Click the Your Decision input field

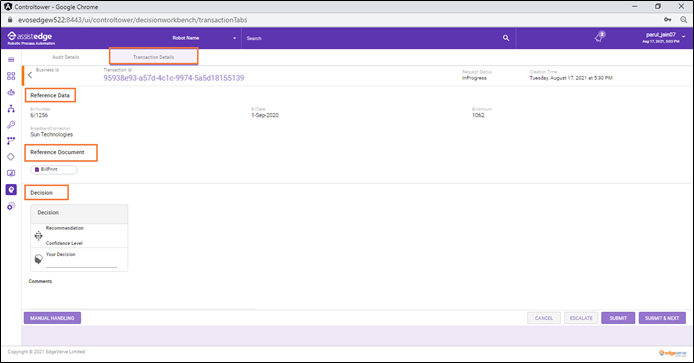[81, 263]
